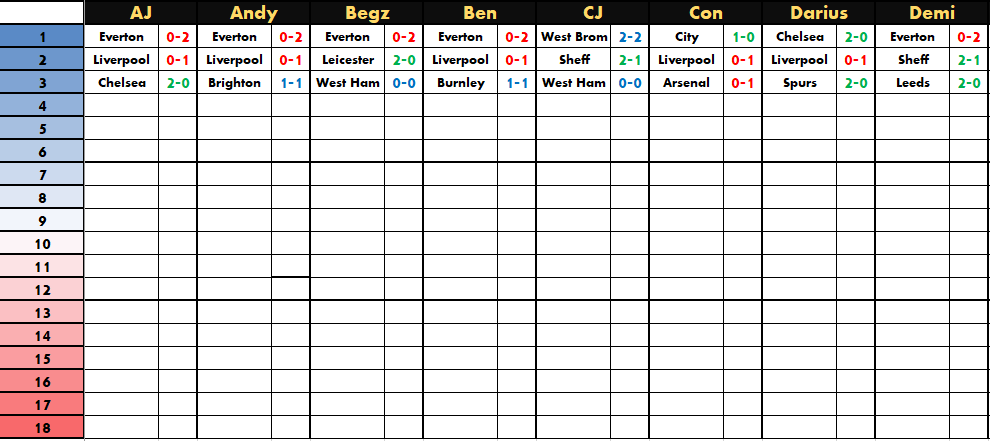Click the Arsenal cell under Con

click(x=687, y=83)
